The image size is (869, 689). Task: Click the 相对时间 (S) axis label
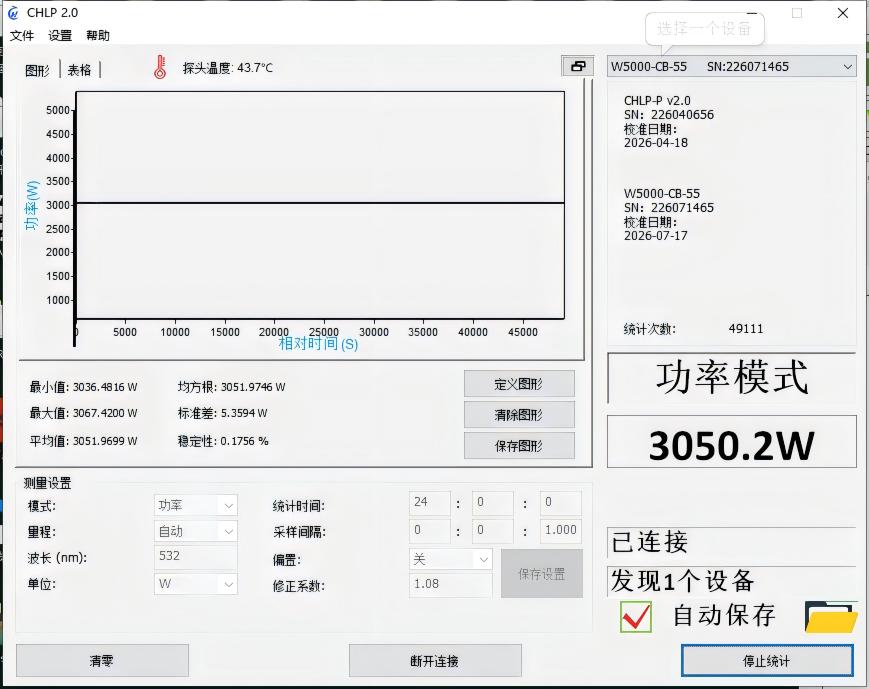tap(318, 344)
